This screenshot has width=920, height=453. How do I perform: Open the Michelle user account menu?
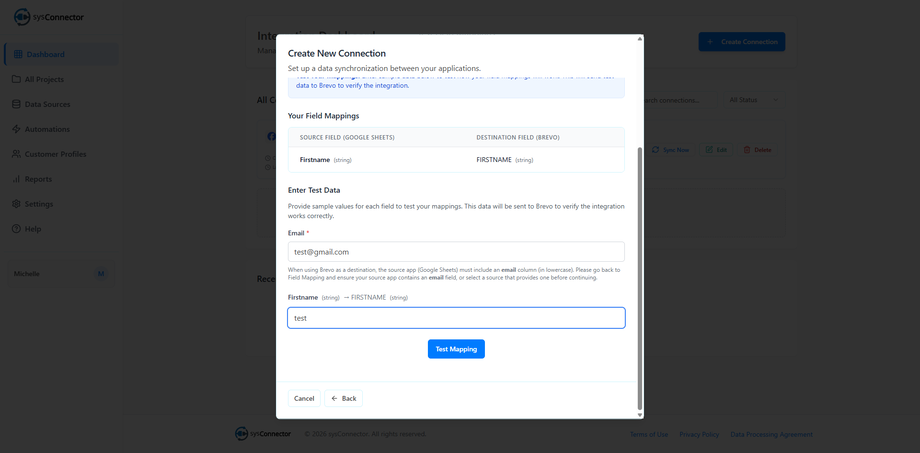(58, 273)
